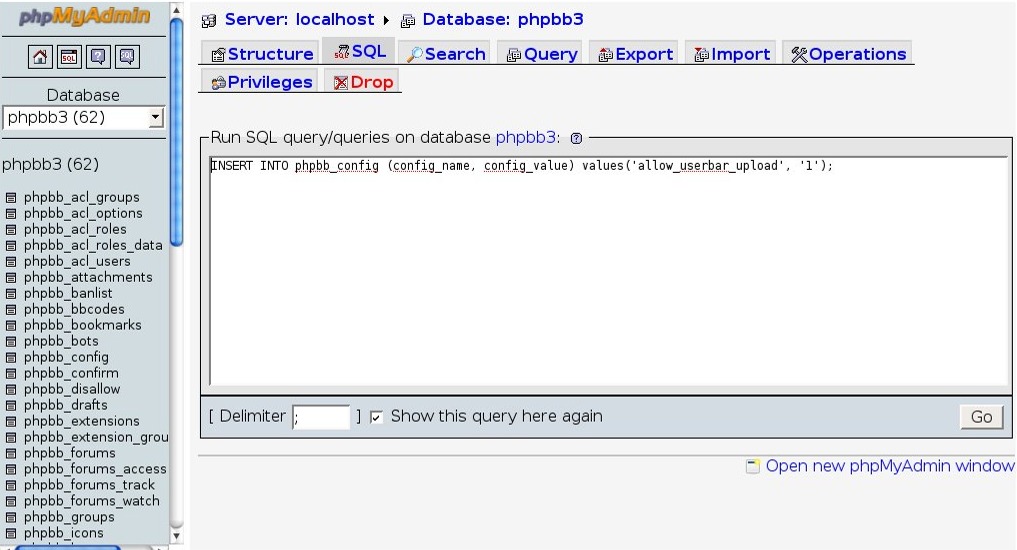Screen dimensions: 1017x550
Task: Open the Operations tab
Action: click(x=848, y=54)
